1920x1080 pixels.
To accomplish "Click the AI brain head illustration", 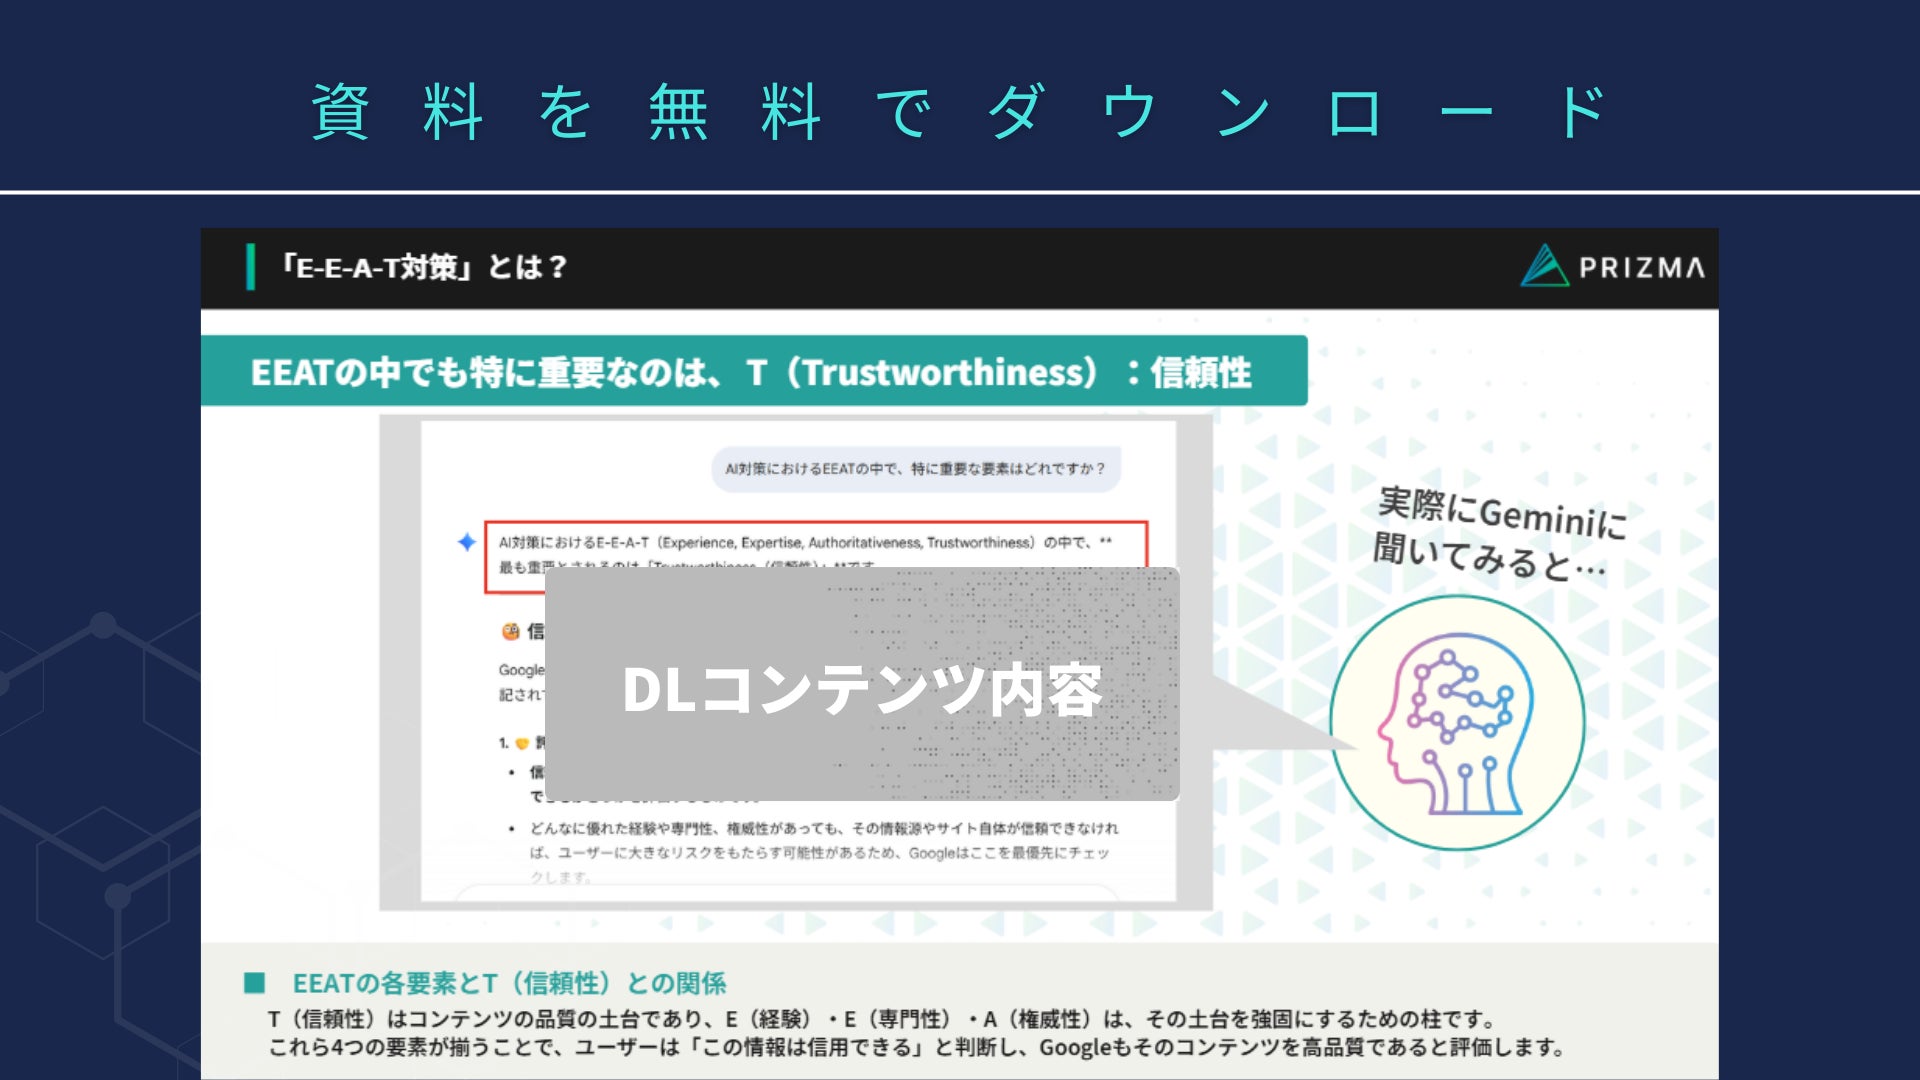I will point(1457,724).
